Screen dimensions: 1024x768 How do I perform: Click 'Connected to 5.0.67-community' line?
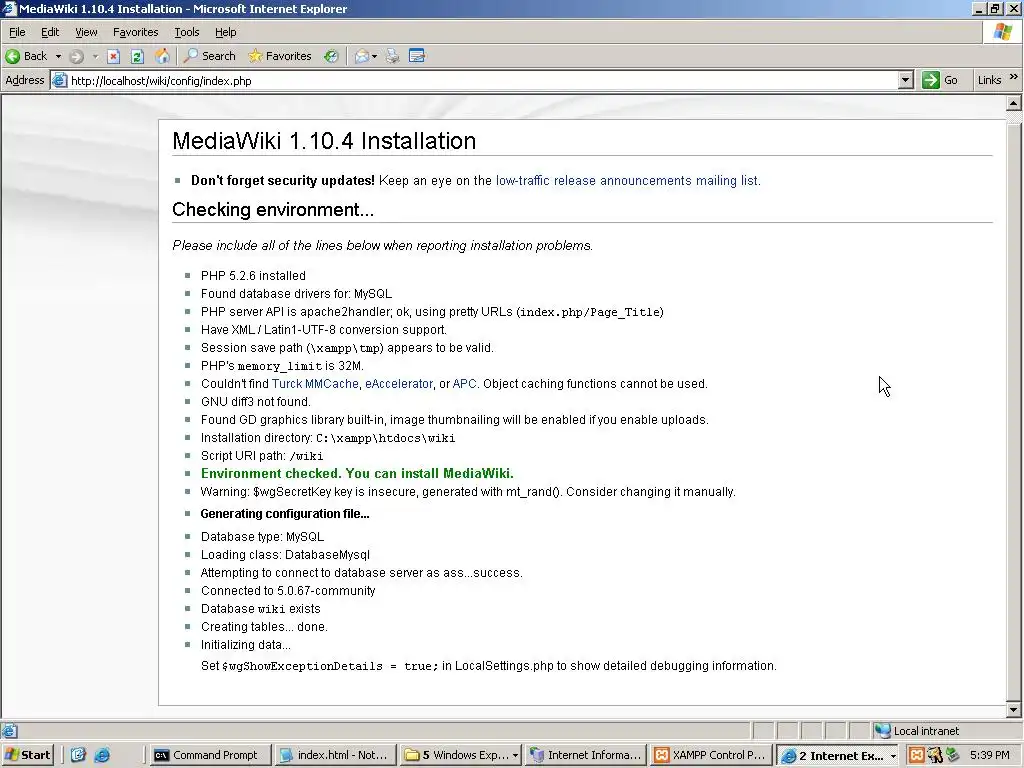coord(288,591)
